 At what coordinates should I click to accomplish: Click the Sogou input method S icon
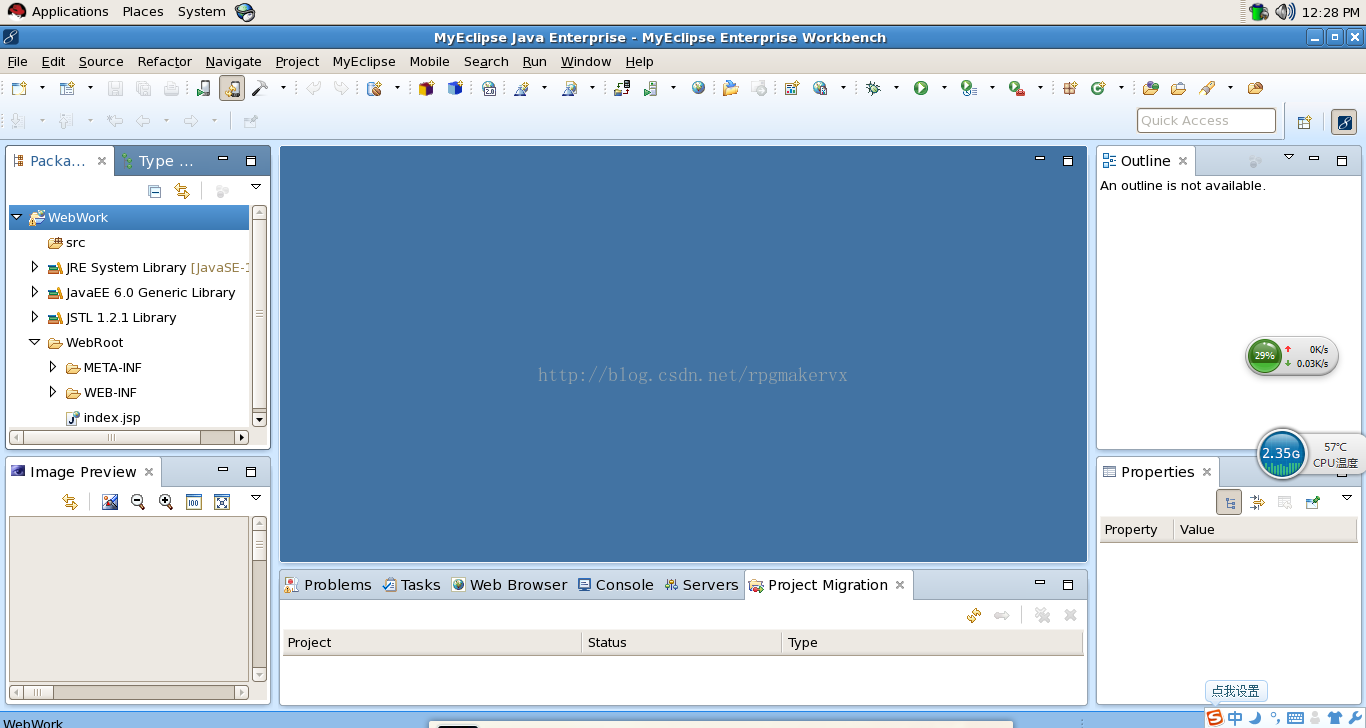1214,717
